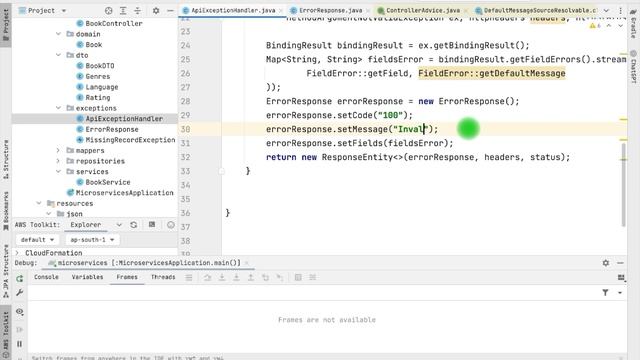Click the Debug layout settings icon on right

[621, 278]
